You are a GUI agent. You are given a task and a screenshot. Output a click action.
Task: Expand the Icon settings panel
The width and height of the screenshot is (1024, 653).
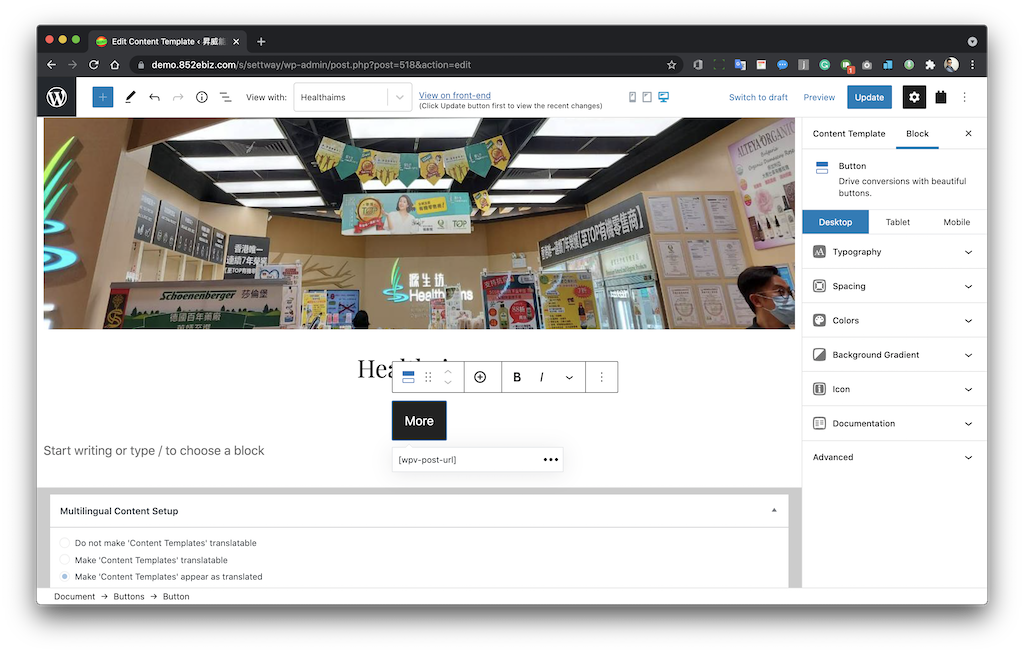pos(893,389)
